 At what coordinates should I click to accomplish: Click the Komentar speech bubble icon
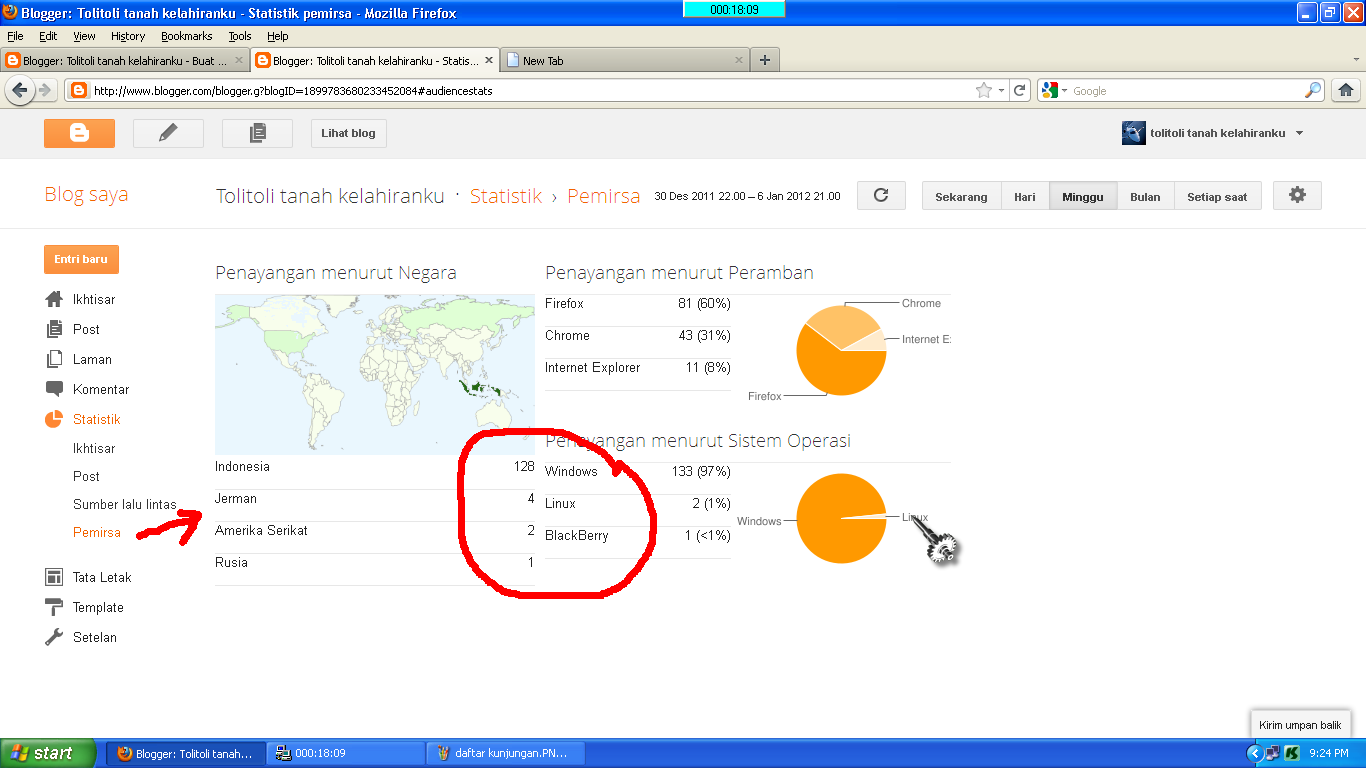[x=54, y=389]
